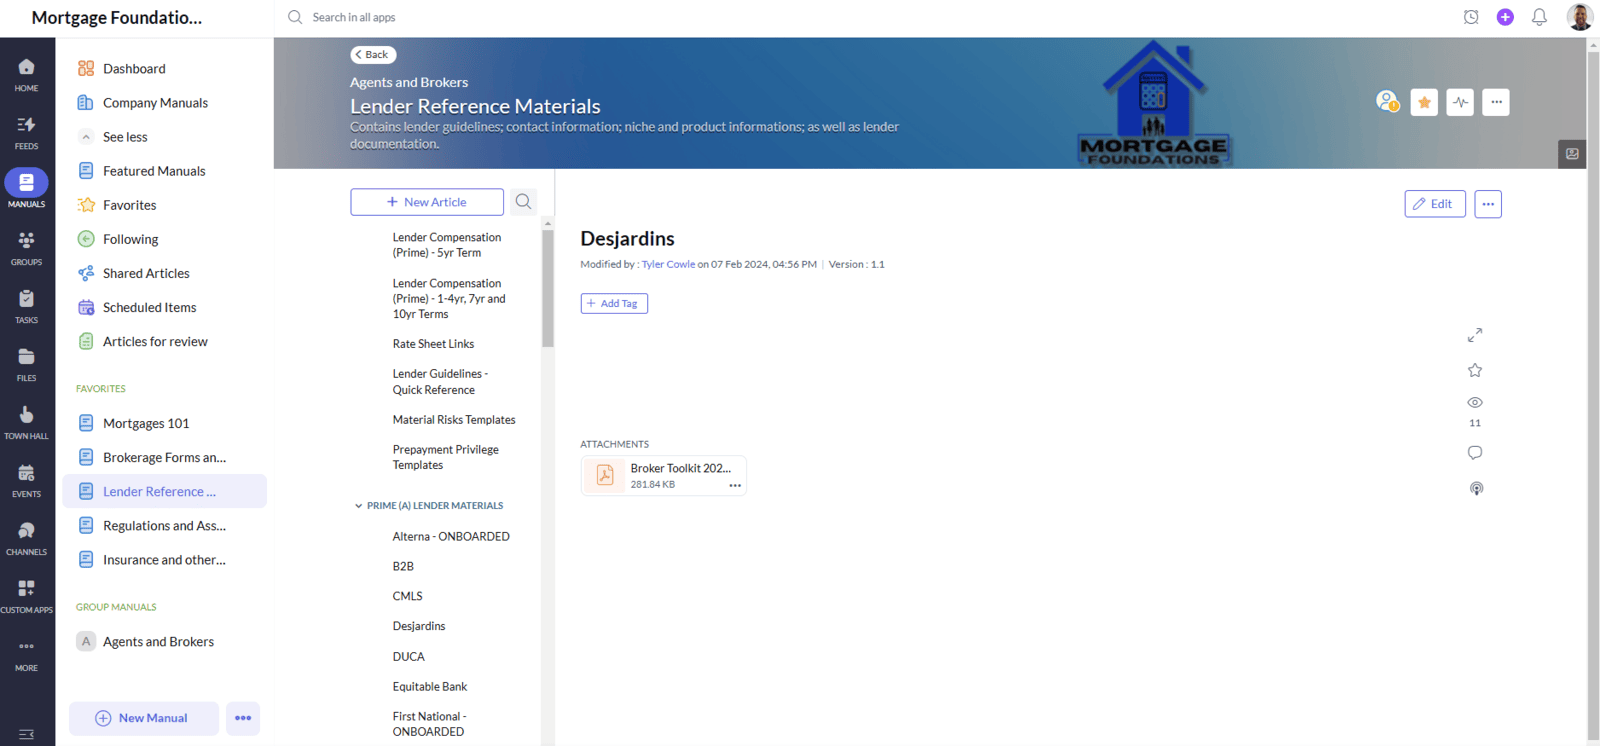
Task: Open Feeds in the left rail
Action: (26, 132)
